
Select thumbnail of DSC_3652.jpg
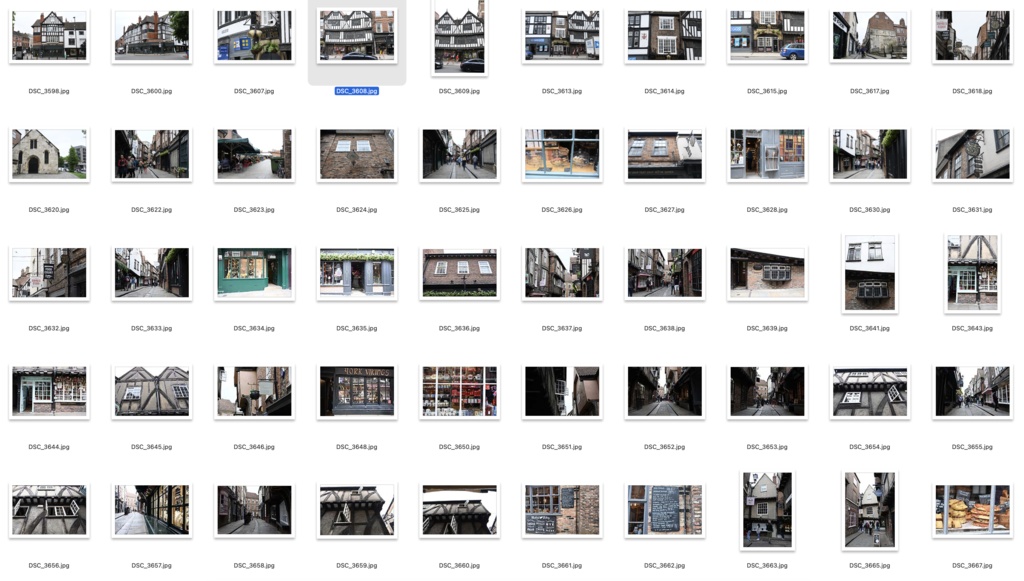[664, 392]
